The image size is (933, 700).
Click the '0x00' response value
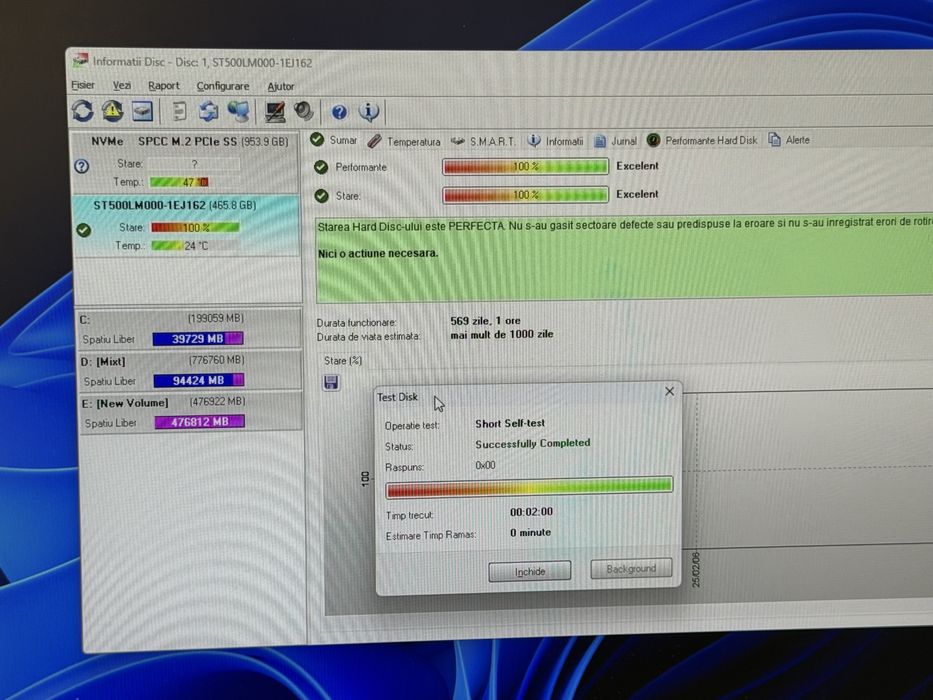point(485,465)
